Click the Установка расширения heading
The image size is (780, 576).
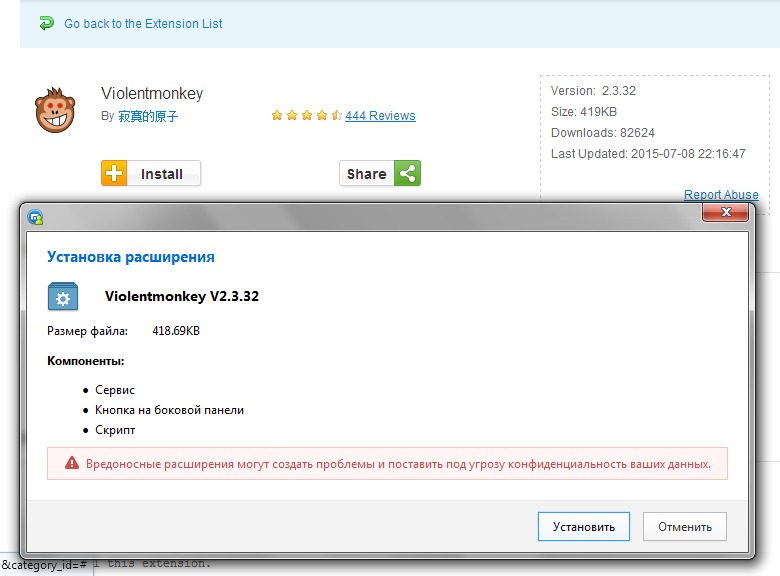(x=131, y=257)
